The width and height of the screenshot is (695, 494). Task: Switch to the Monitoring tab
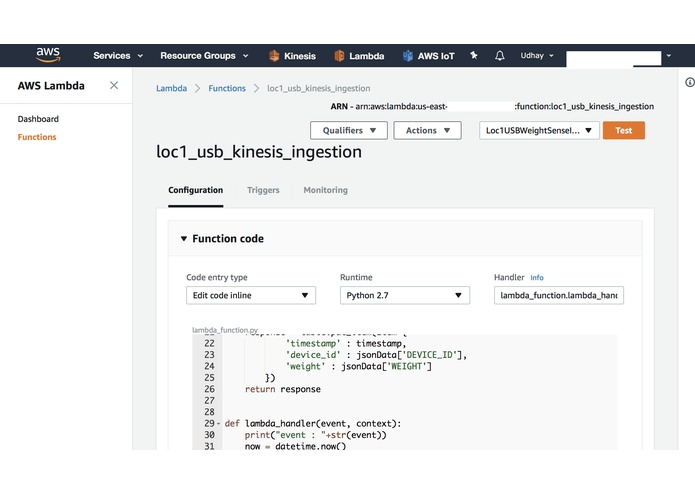click(325, 190)
